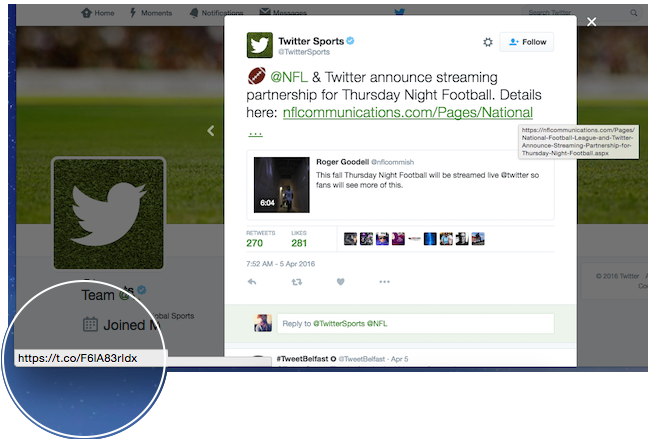
Task: Follow Twitter Sports
Action: (x=526, y=42)
